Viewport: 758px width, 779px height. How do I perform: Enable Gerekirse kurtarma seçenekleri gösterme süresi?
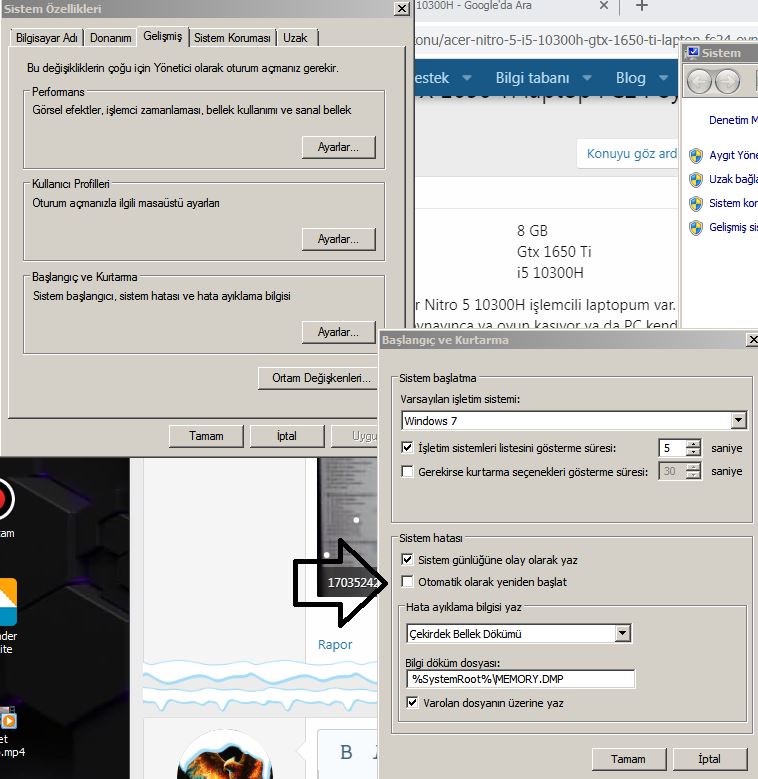[407, 471]
